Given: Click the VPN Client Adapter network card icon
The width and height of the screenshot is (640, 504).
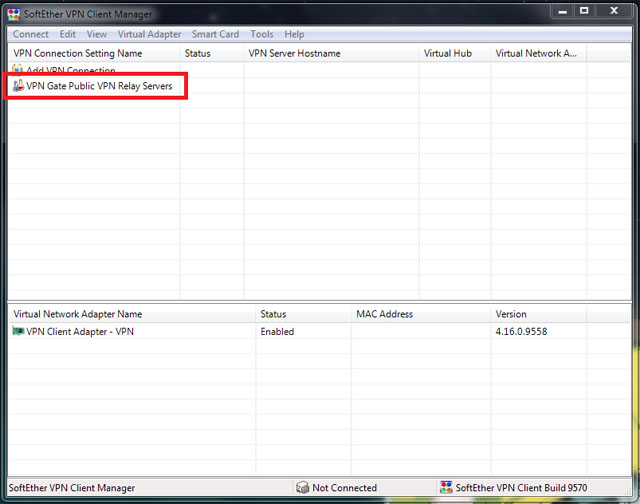Looking at the screenshot, I should pos(18,331).
